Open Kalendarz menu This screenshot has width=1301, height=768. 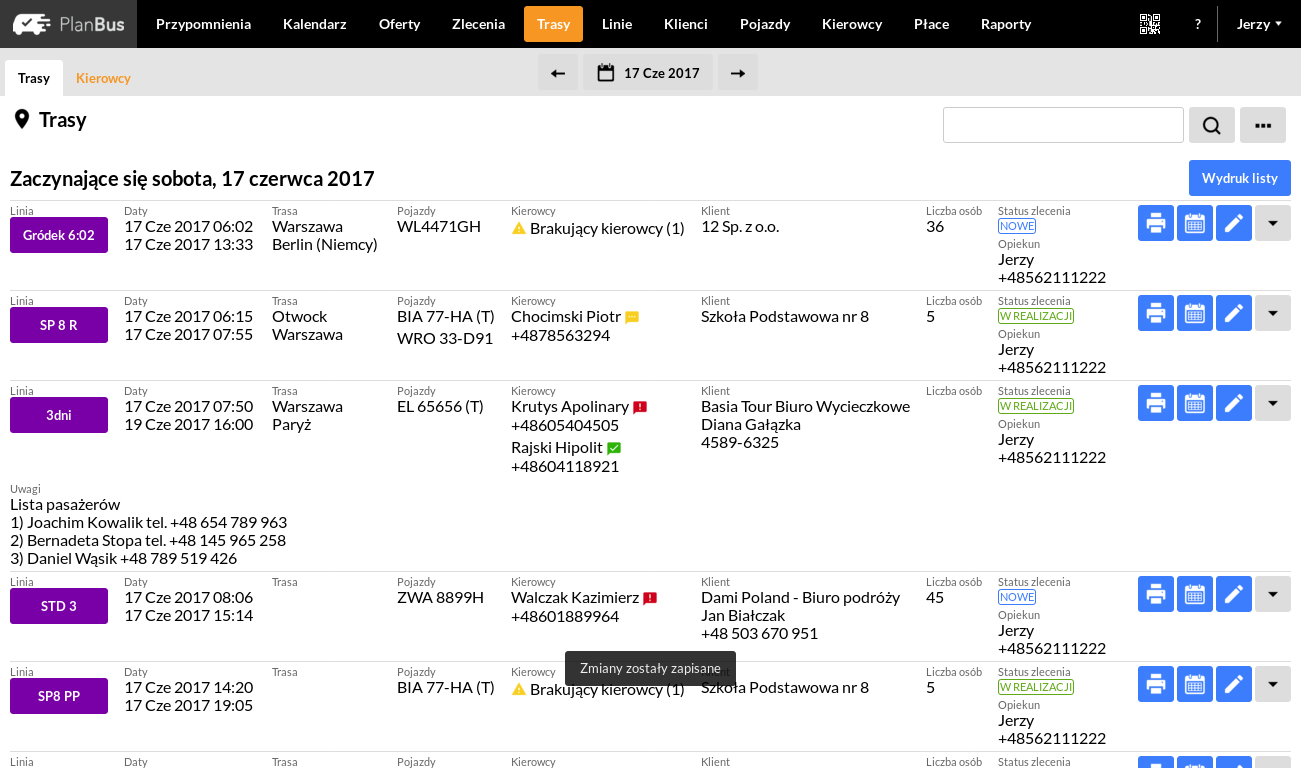coord(315,24)
